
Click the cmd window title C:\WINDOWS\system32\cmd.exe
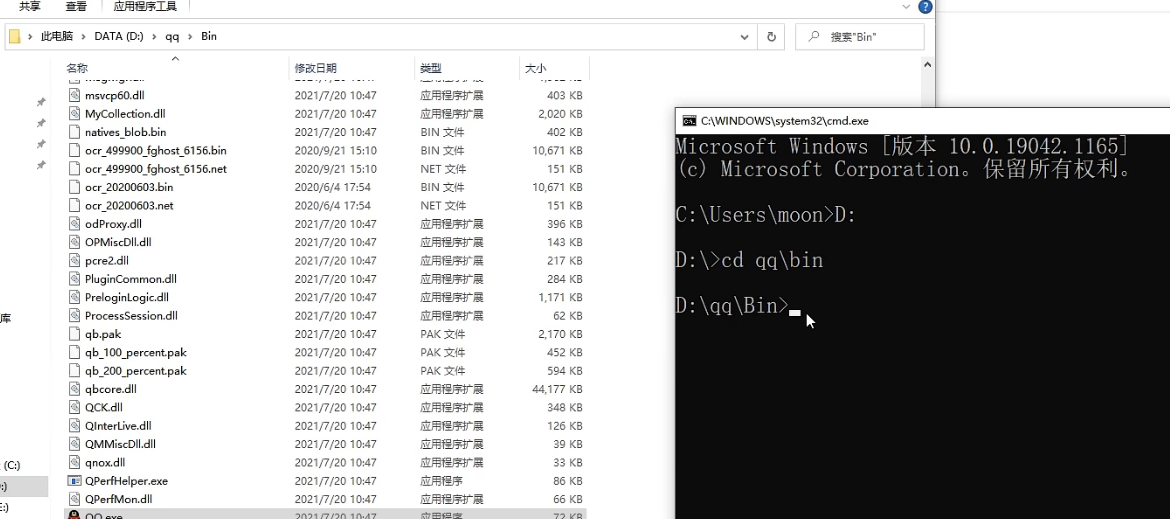click(785, 121)
